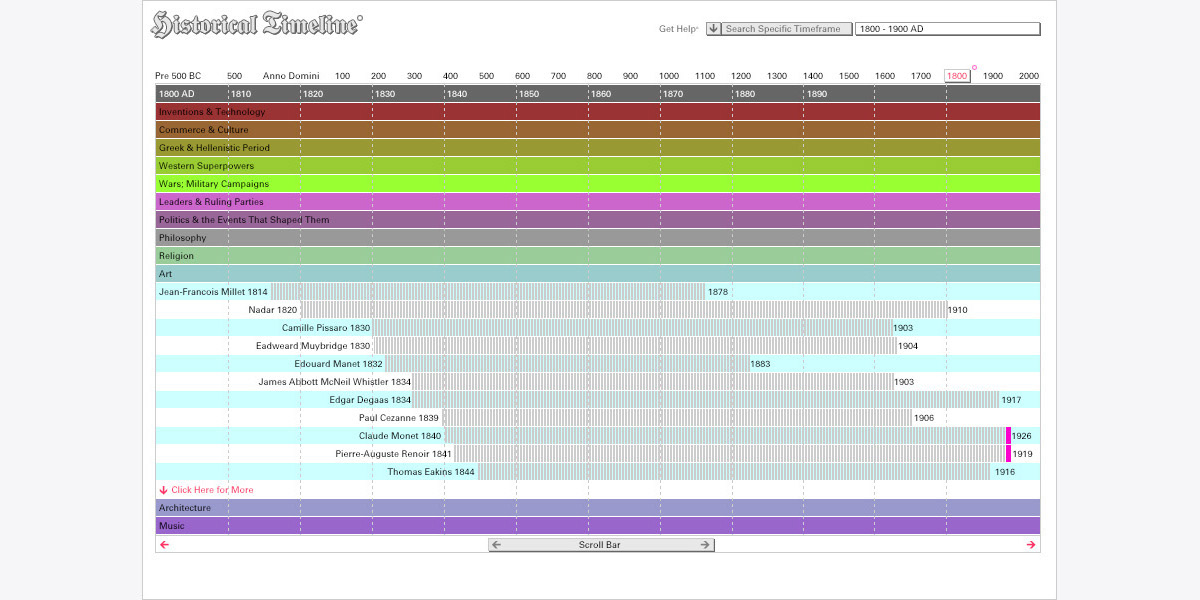Viewport: 1200px width, 600px height.
Task: Click the Scroll Bar handle
Action: coord(601,545)
